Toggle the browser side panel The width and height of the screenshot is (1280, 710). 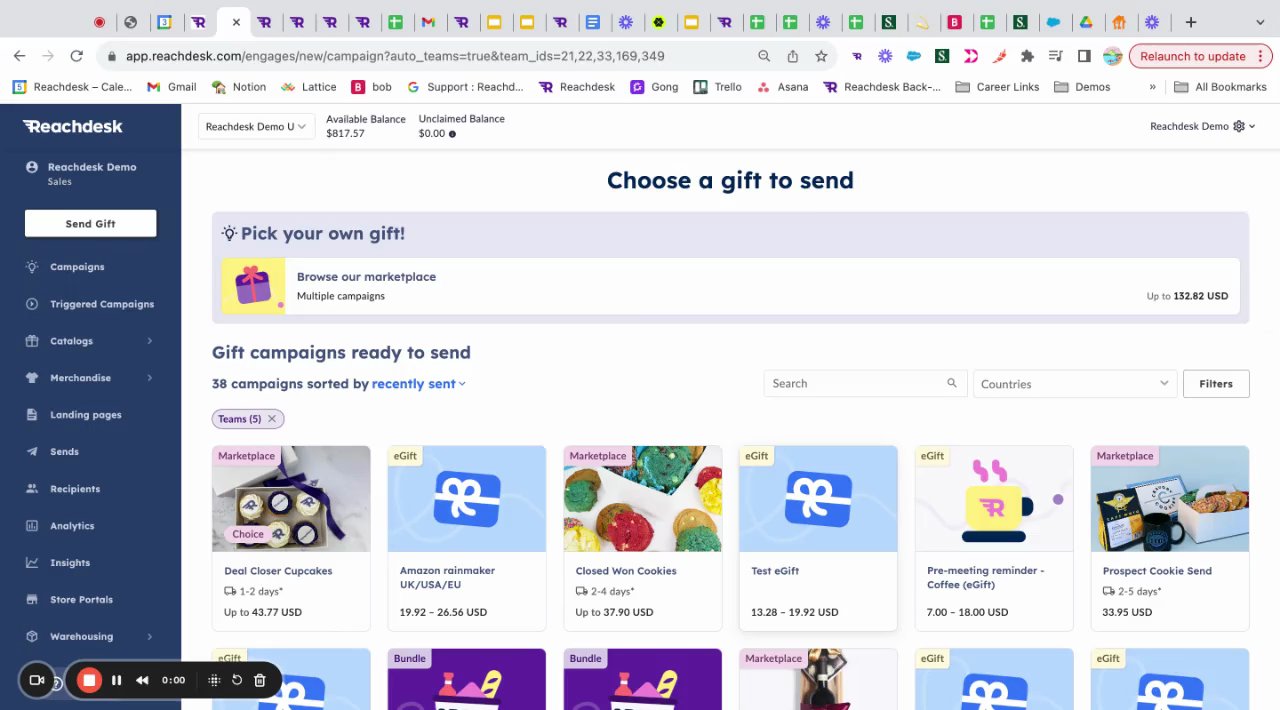point(1084,56)
